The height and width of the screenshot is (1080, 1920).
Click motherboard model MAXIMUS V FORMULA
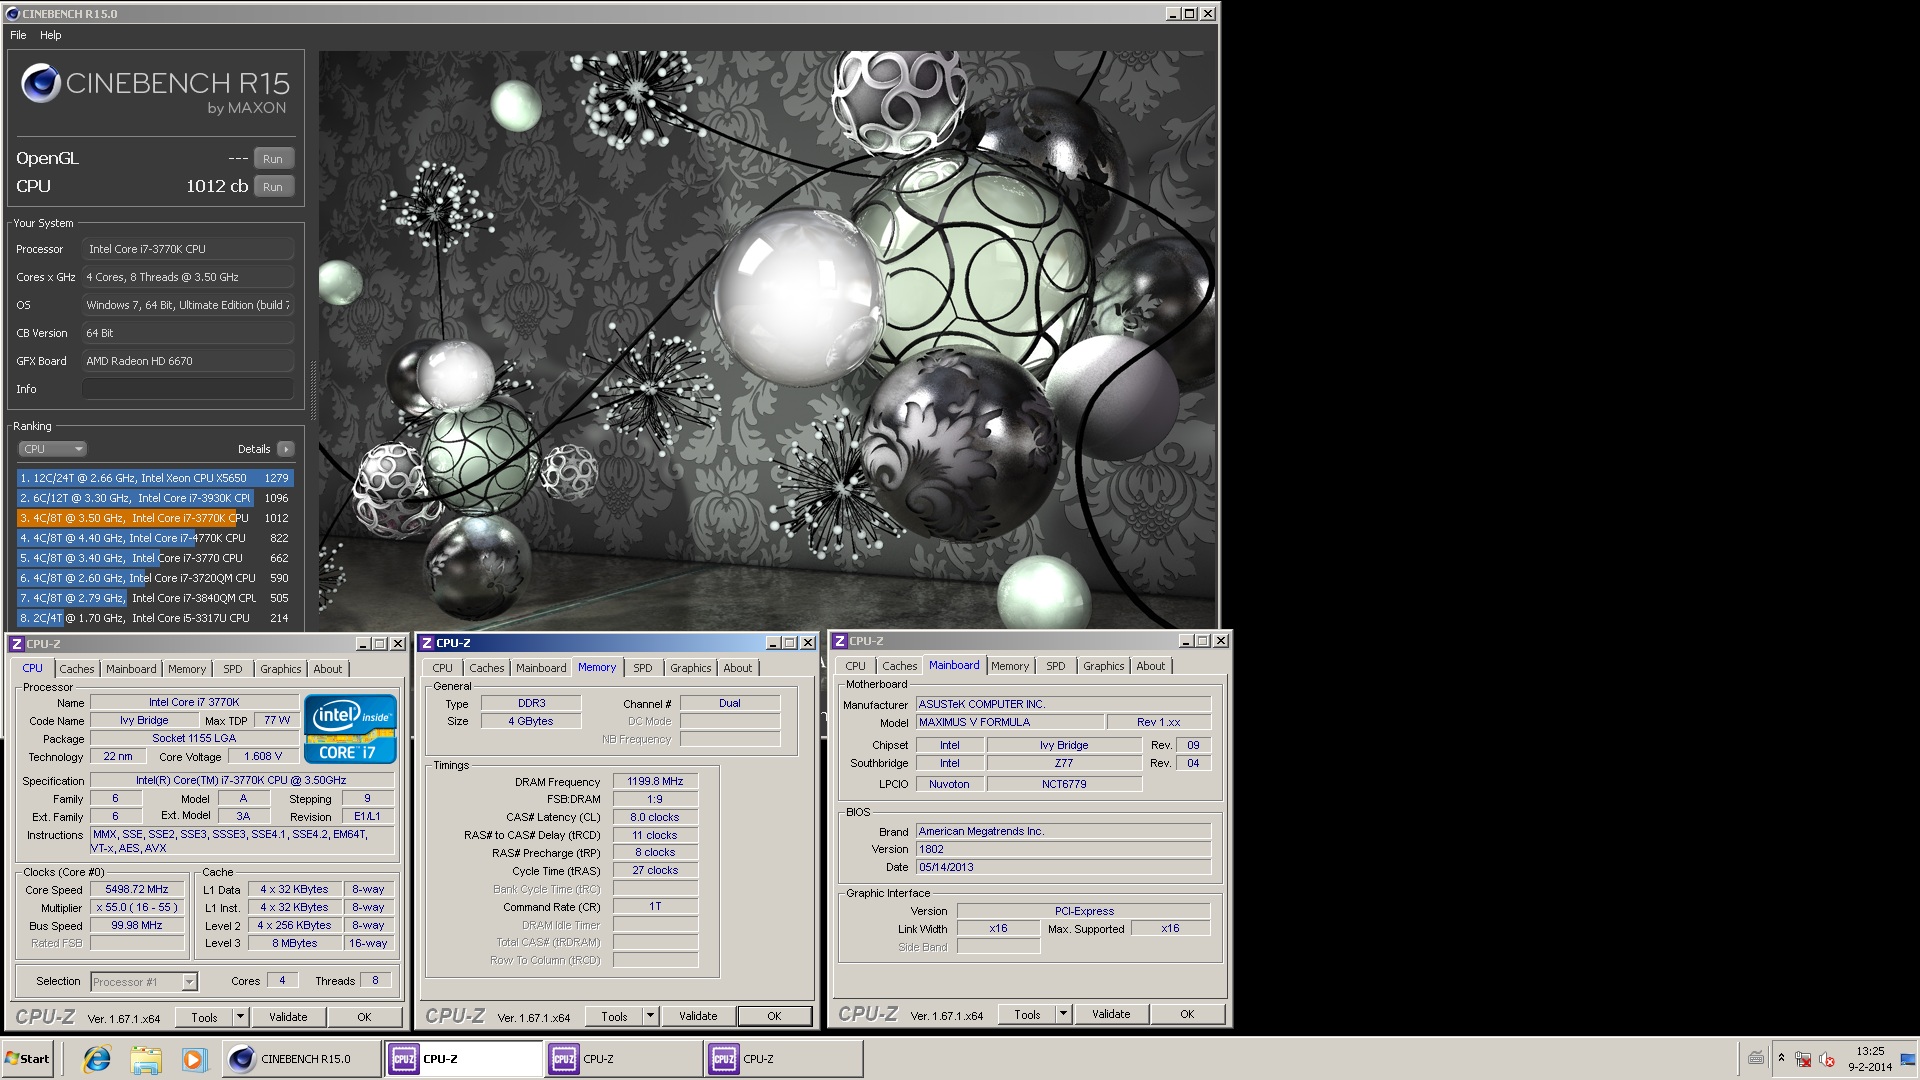[1010, 722]
